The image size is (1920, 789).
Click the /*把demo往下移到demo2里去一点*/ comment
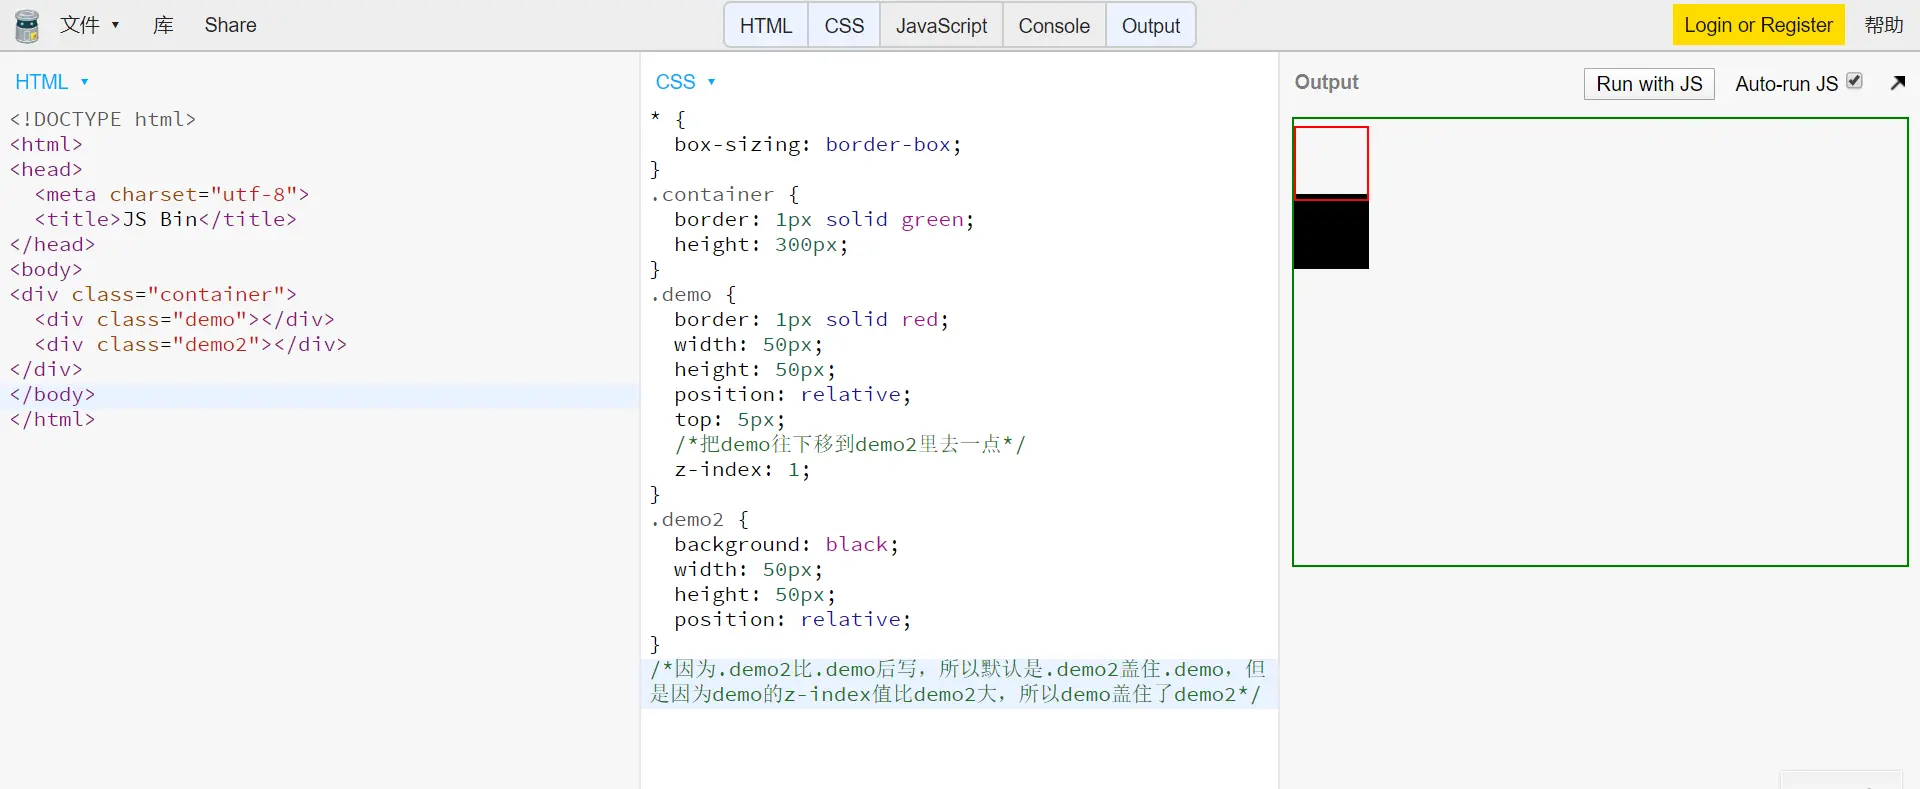point(850,444)
